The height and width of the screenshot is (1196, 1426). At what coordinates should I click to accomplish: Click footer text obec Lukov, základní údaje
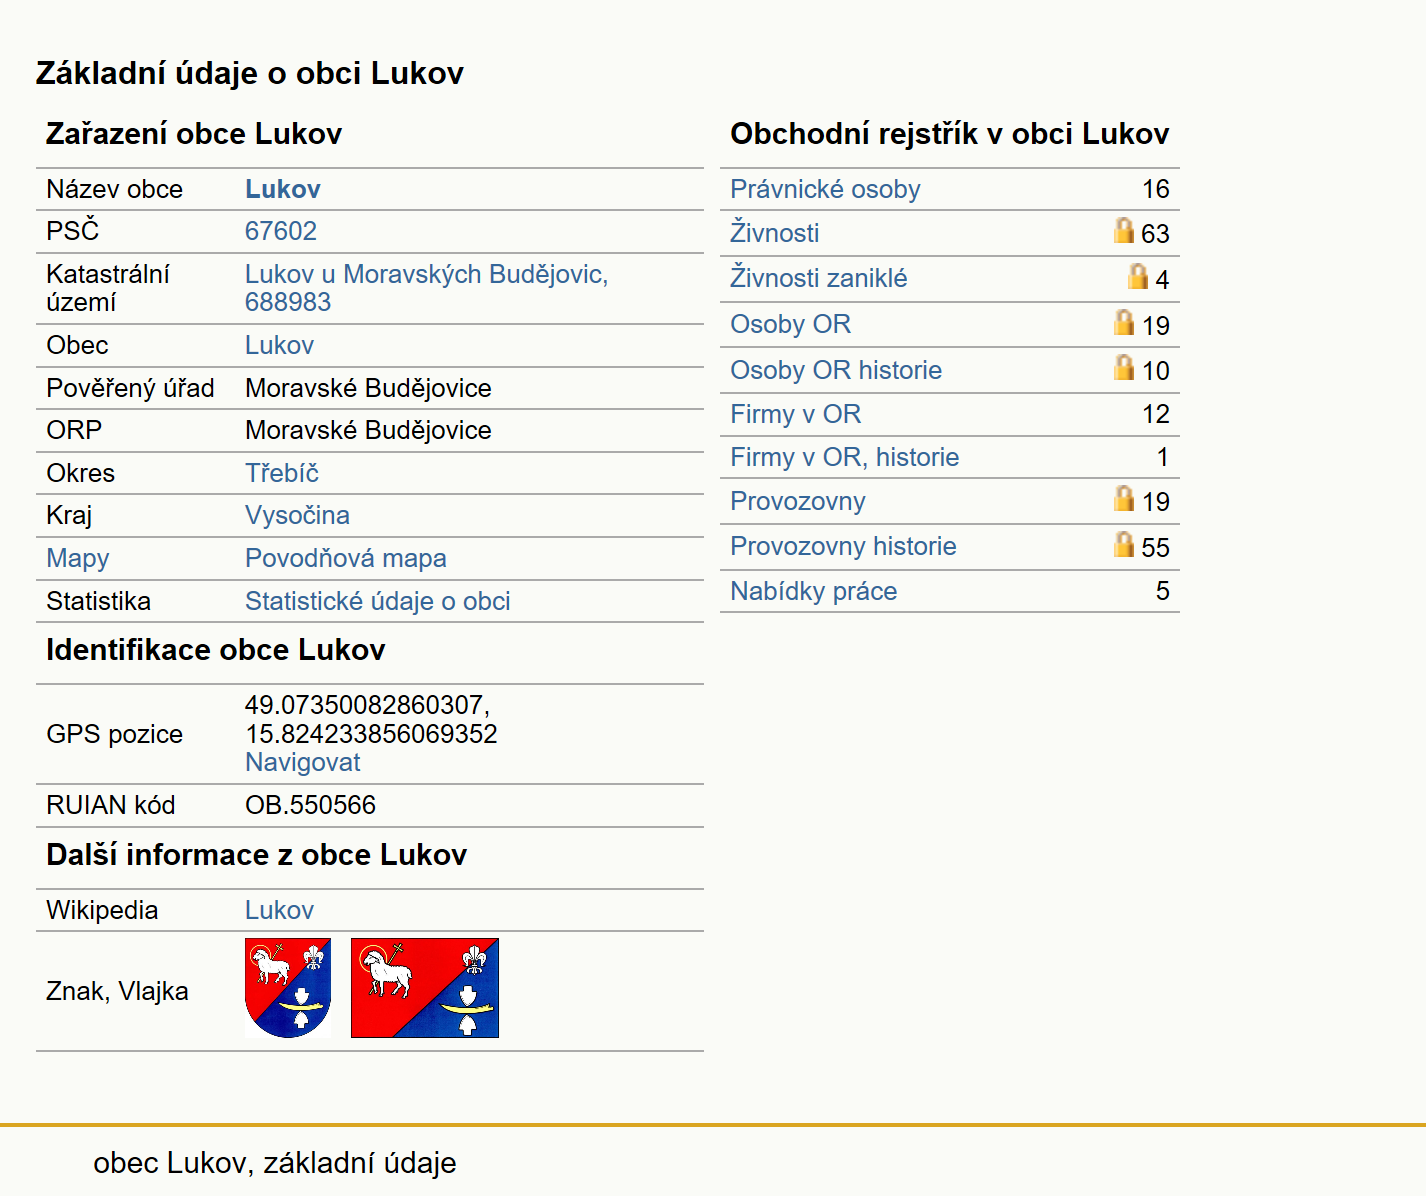click(x=275, y=1162)
